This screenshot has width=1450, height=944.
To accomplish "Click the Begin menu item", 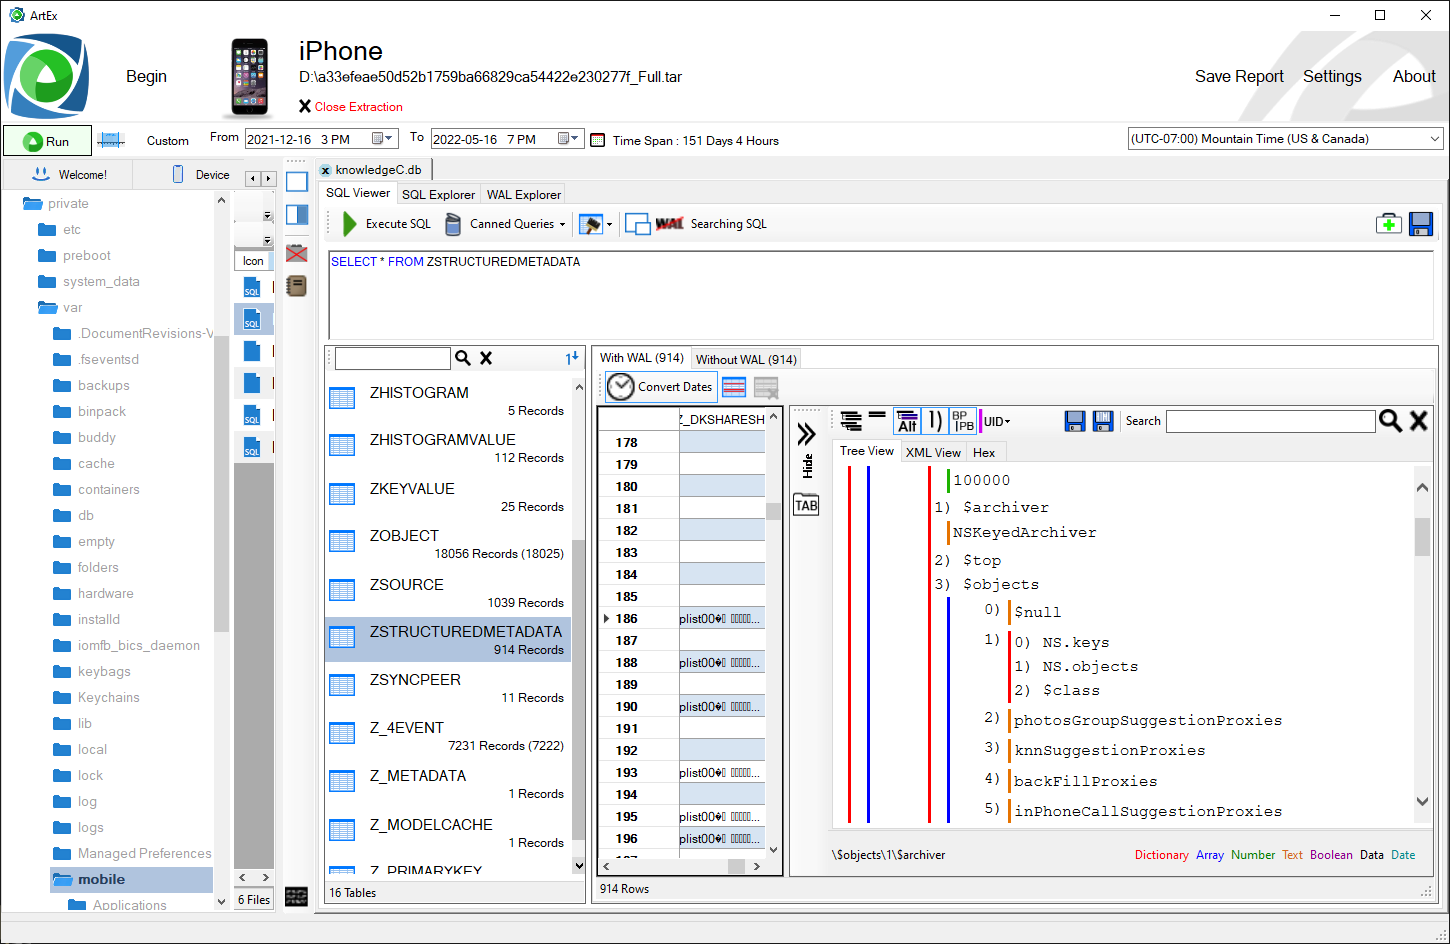I will coord(146,77).
